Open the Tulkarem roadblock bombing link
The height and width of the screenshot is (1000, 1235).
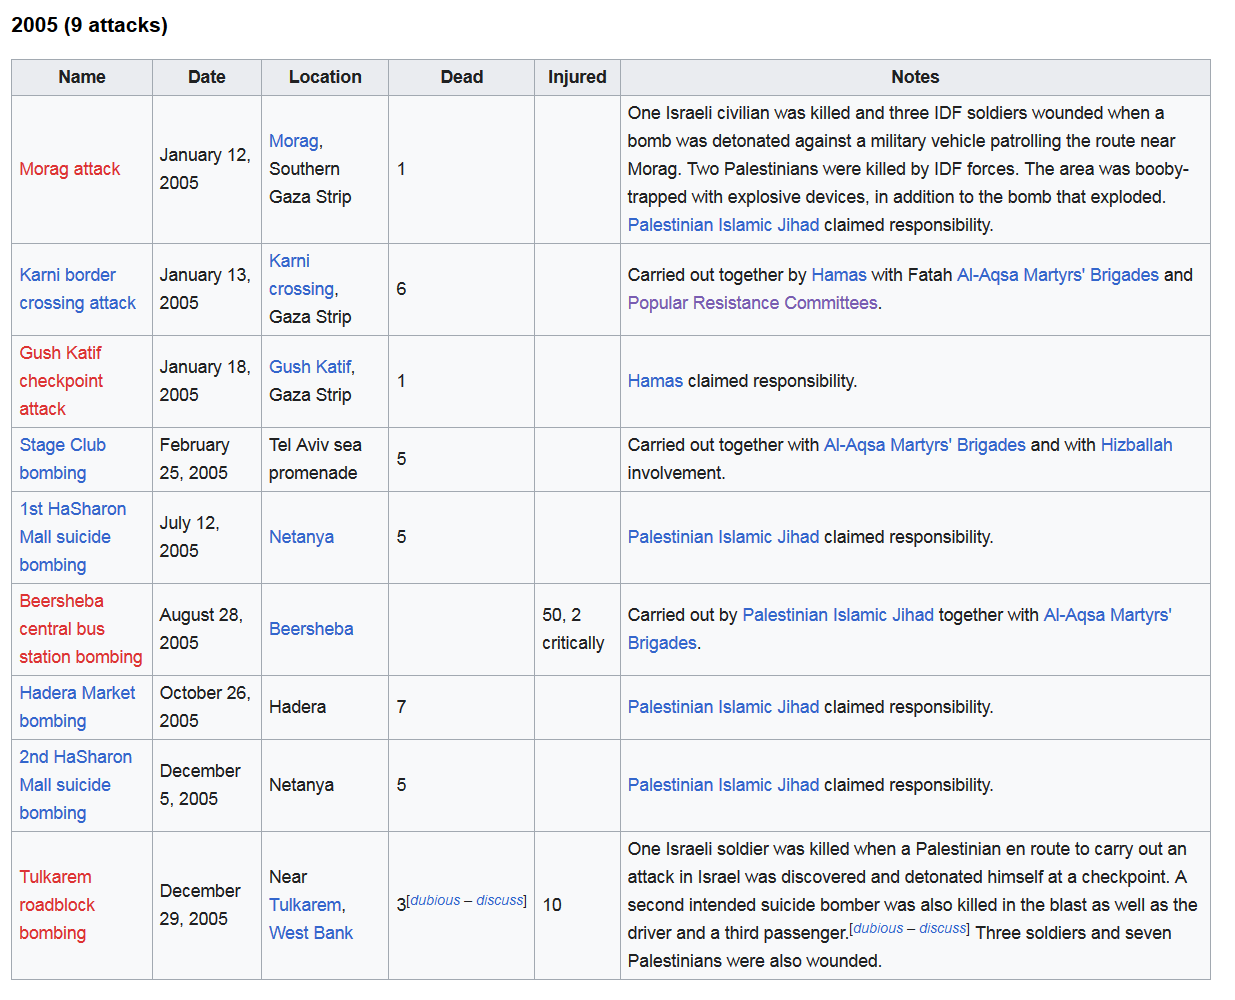[57, 905]
